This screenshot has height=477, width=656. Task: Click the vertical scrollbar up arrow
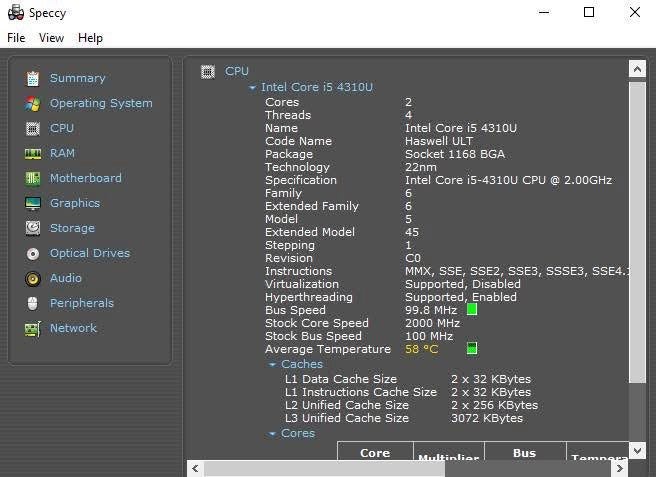point(637,69)
